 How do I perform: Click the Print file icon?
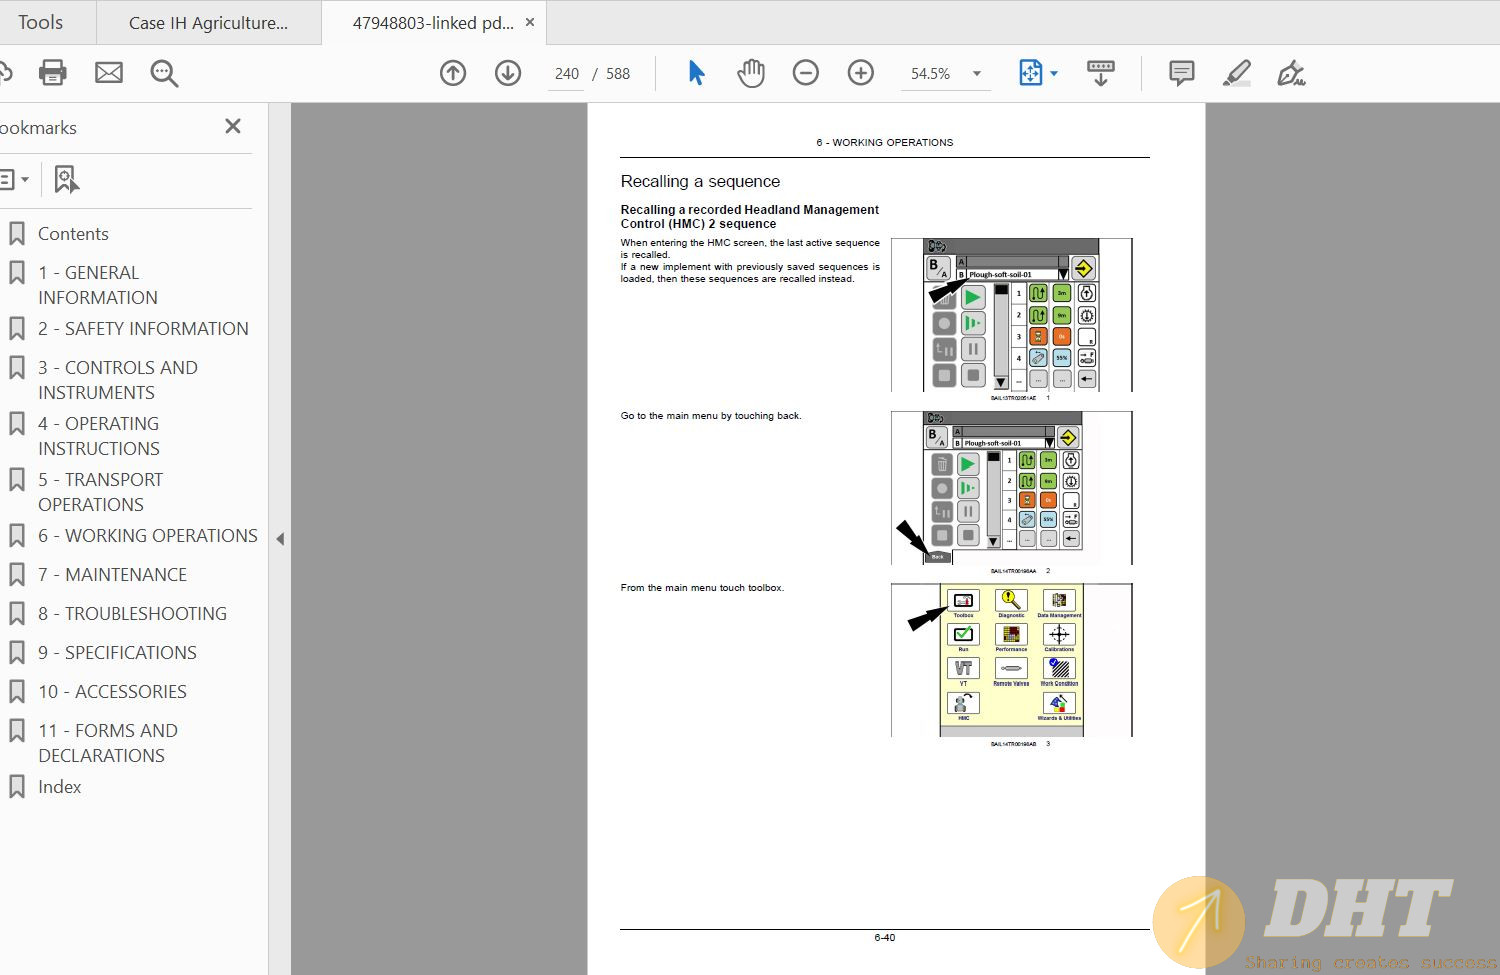(x=52, y=73)
